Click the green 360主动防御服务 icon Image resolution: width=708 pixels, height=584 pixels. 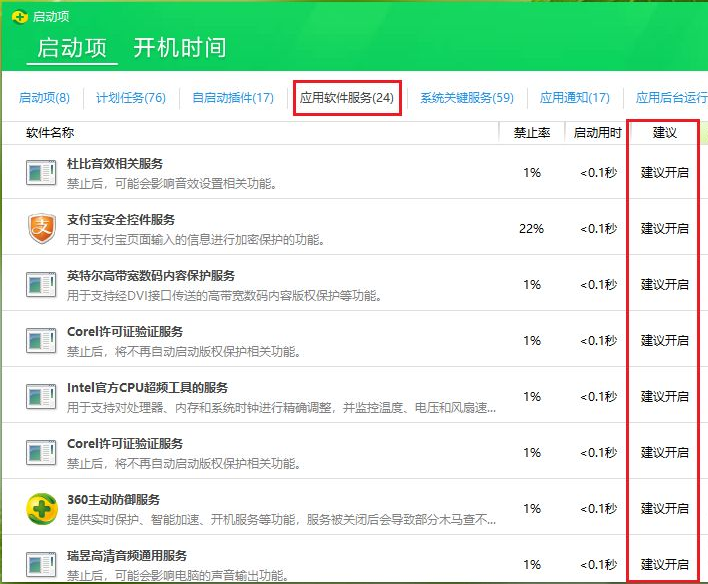(x=42, y=509)
